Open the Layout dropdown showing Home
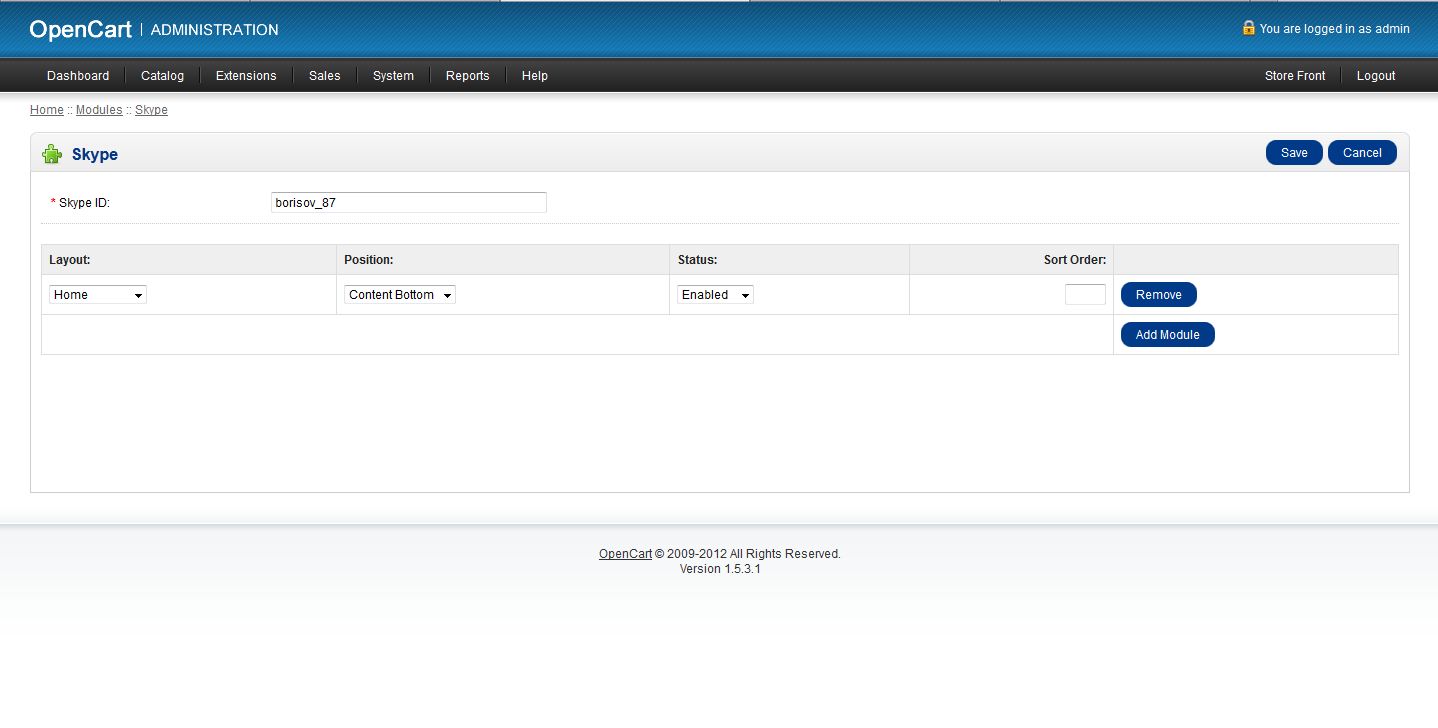This screenshot has width=1438, height=728. [98, 295]
